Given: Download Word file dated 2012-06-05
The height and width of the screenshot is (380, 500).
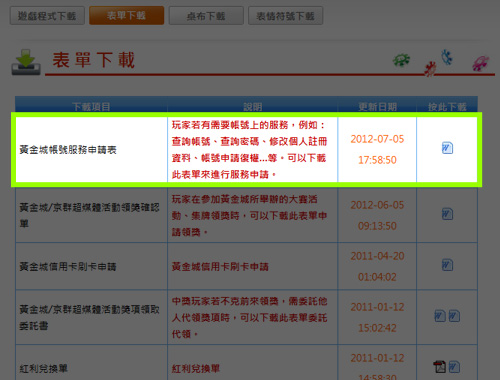Looking at the screenshot, I should click(447, 214).
